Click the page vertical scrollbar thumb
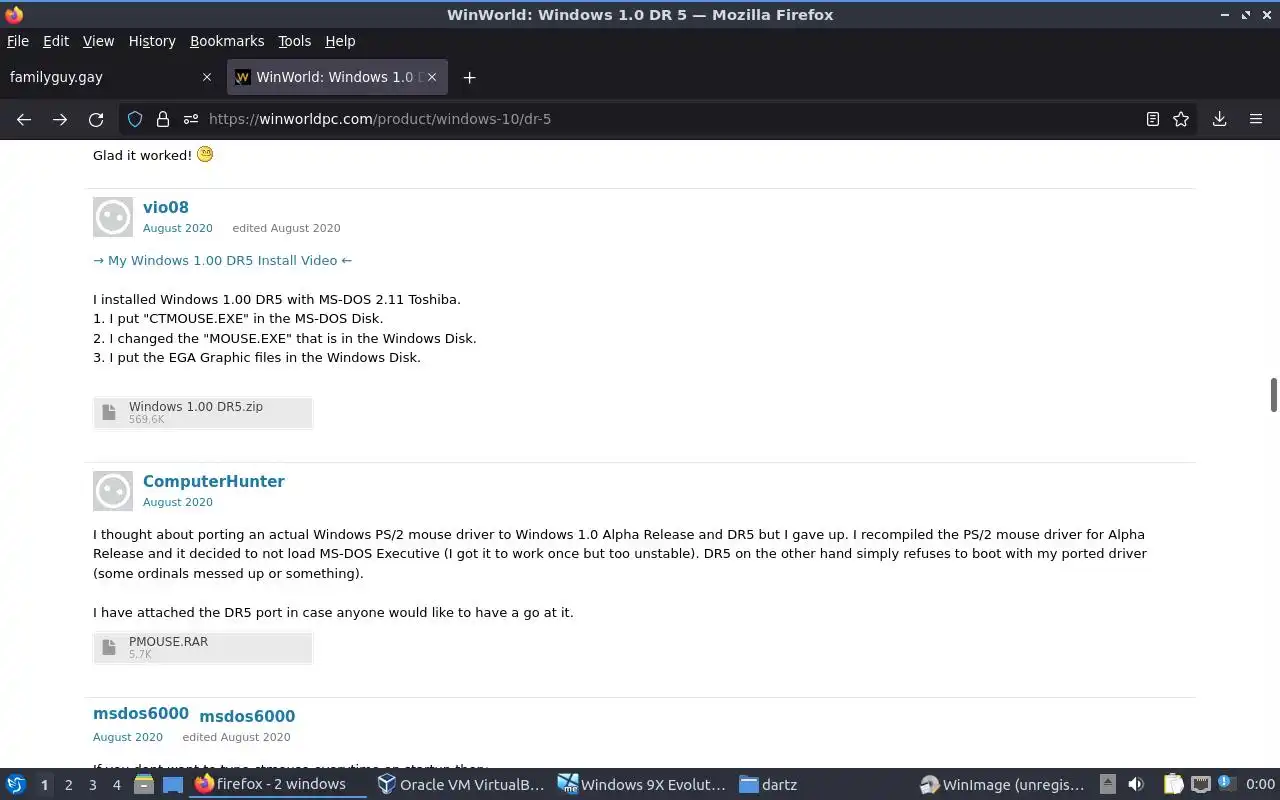 pyautogui.click(x=1274, y=394)
